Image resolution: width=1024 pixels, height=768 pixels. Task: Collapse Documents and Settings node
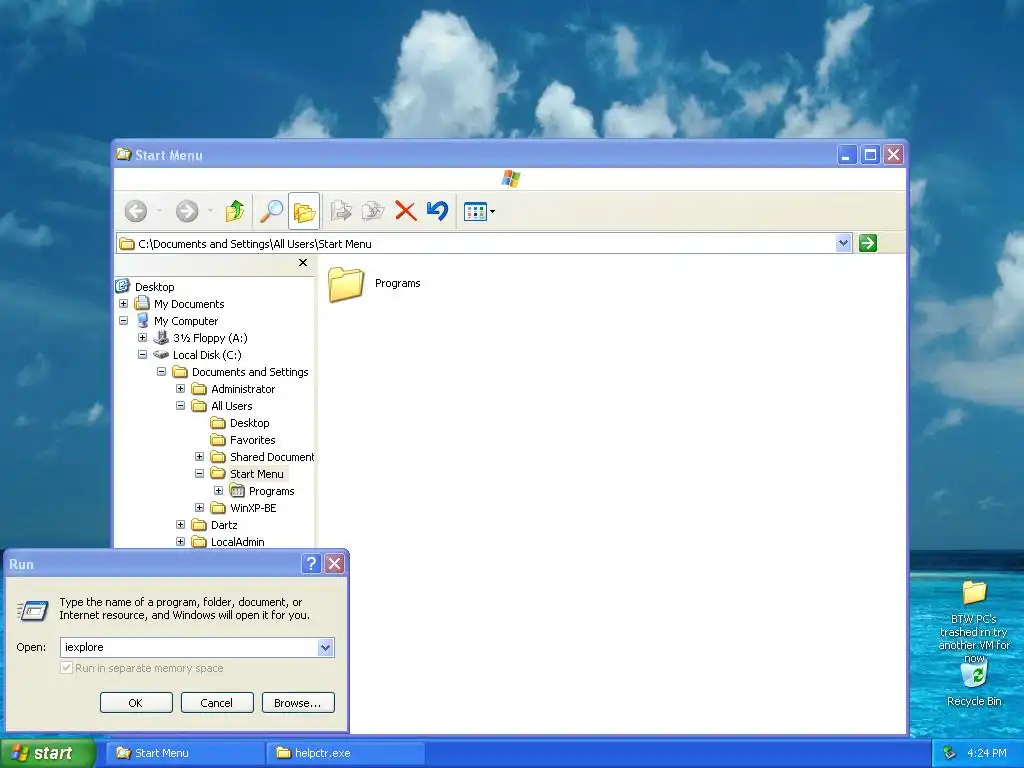[161, 372]
